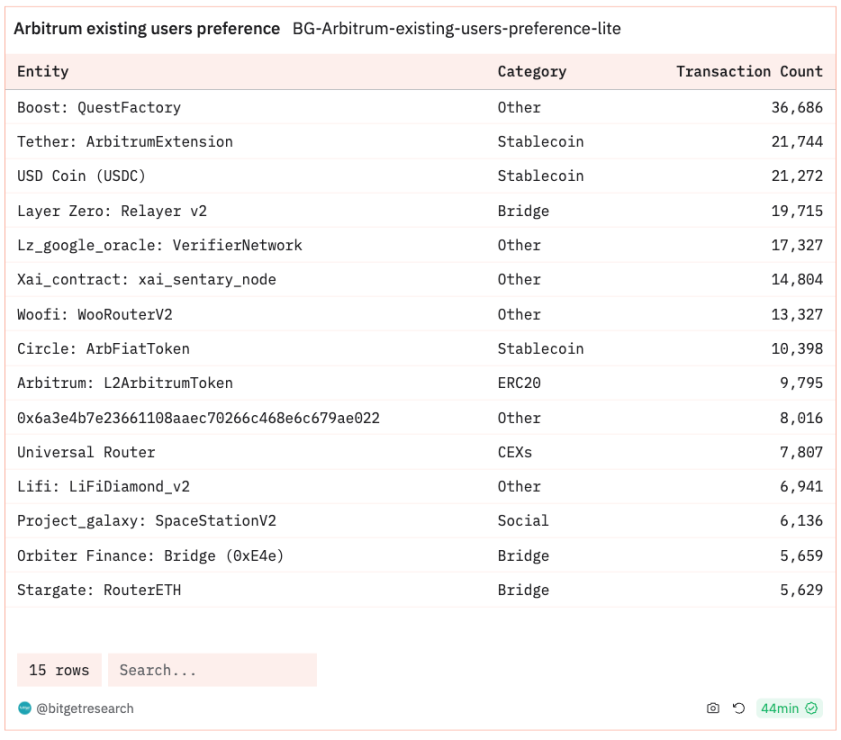Select the Tether: ArbitrumExtension row

coord(420,142)
